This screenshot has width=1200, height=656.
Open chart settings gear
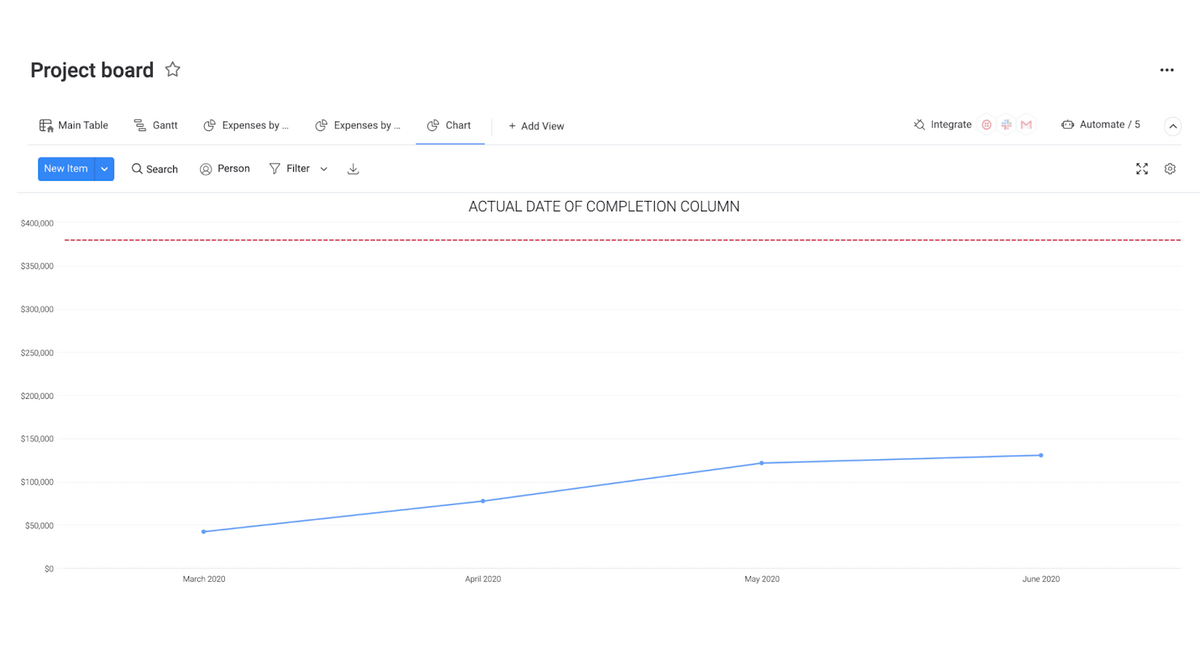(1169, 169)
